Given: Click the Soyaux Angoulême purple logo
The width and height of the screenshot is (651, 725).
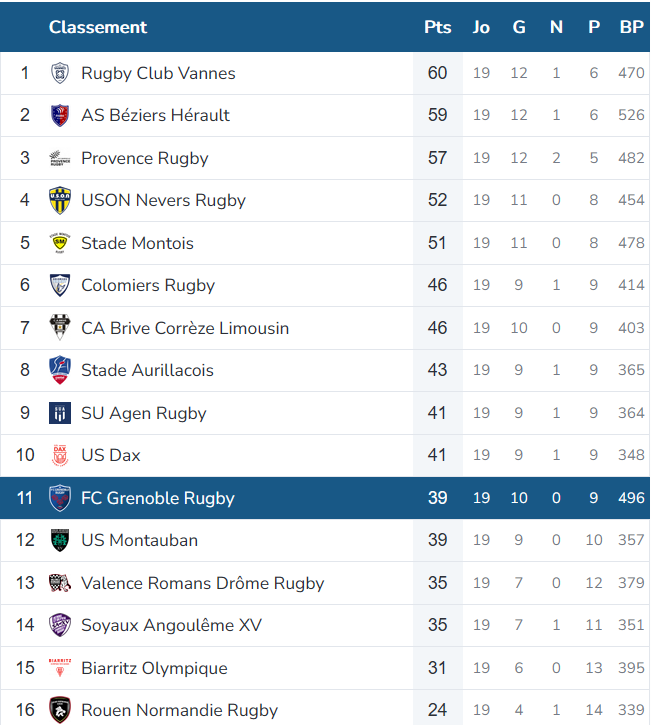Looking at the screenshot, I should (60, 625).
